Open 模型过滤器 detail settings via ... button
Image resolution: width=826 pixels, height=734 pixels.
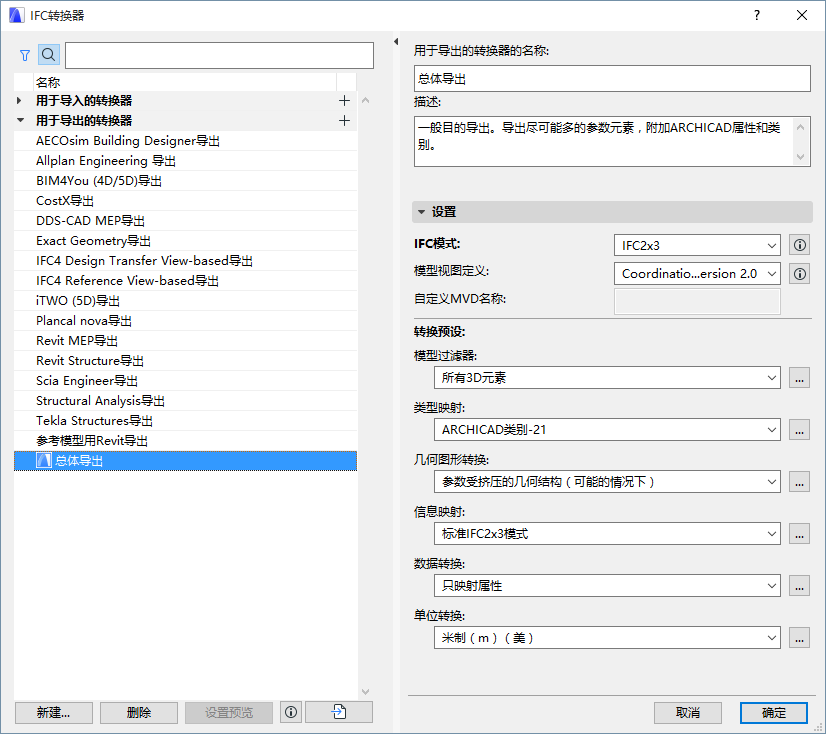pos(799,378)
